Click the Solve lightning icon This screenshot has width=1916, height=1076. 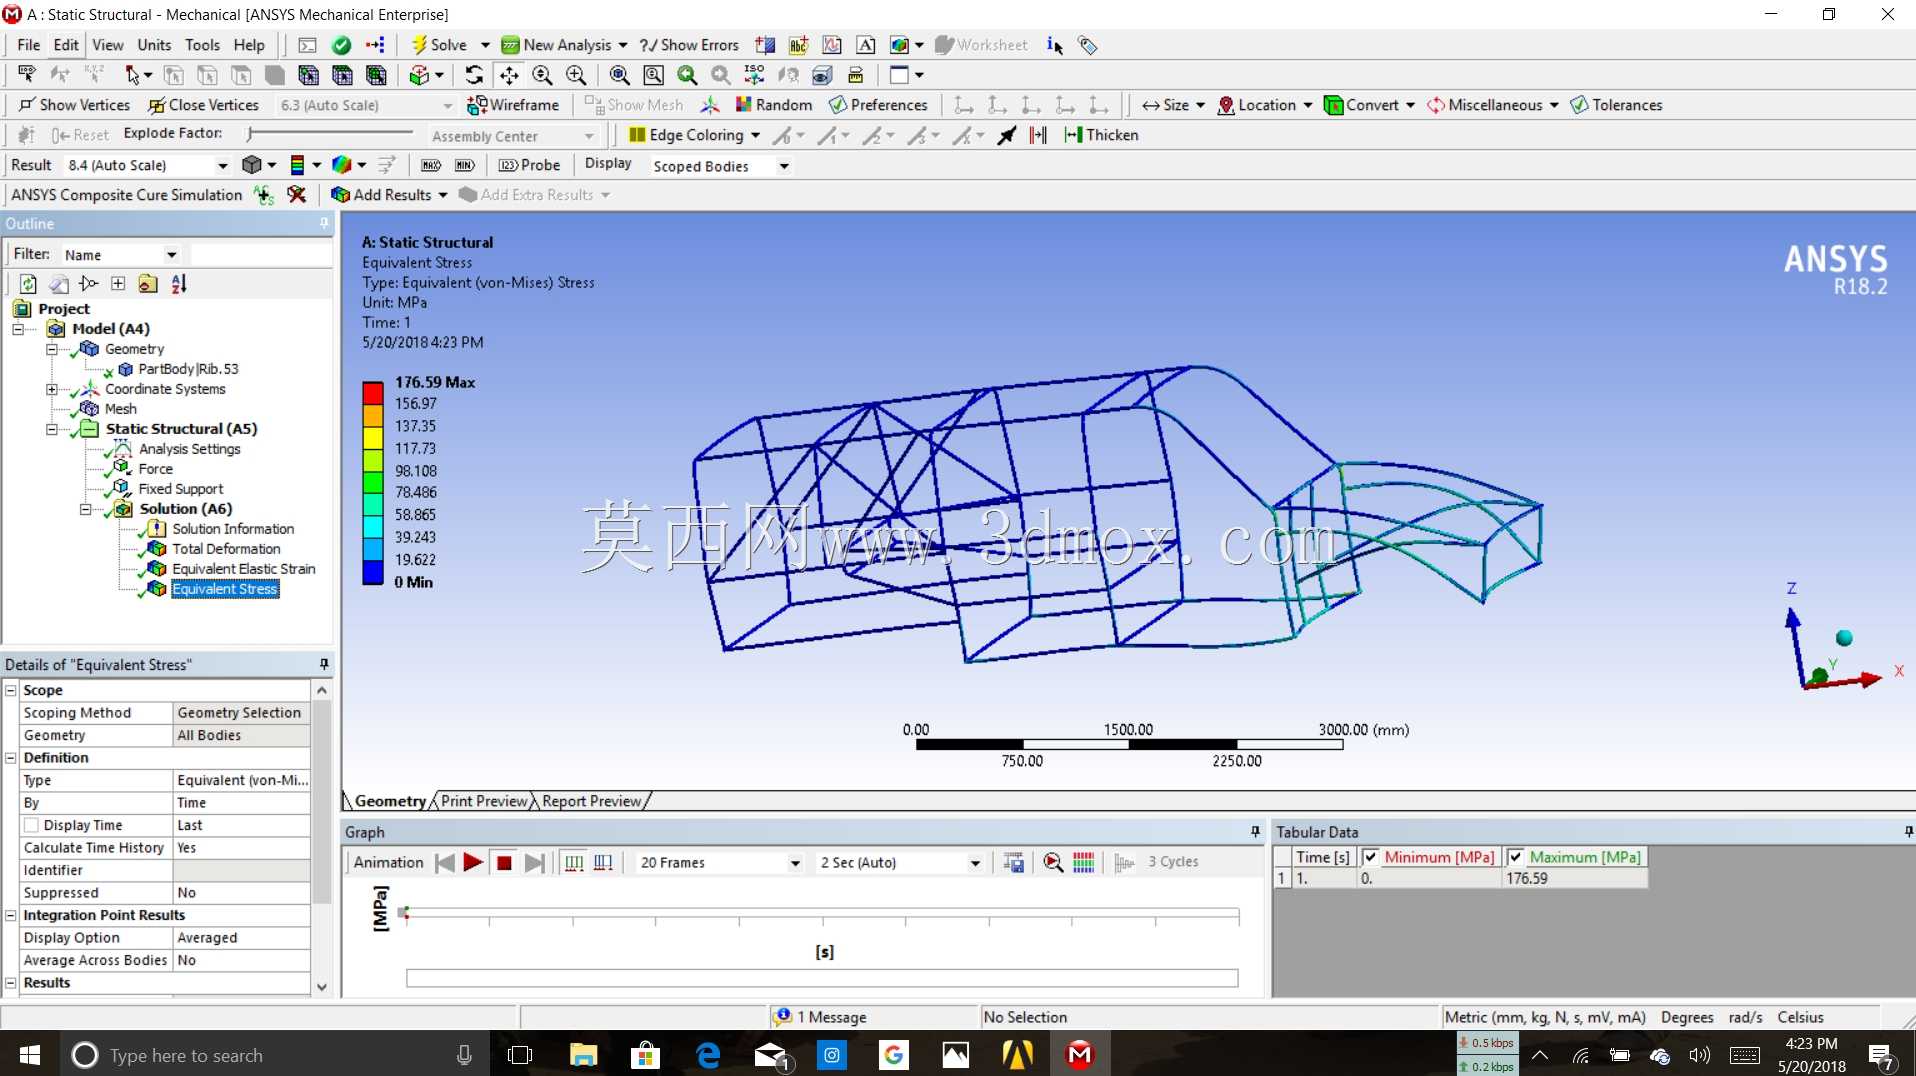click(420, 45)
